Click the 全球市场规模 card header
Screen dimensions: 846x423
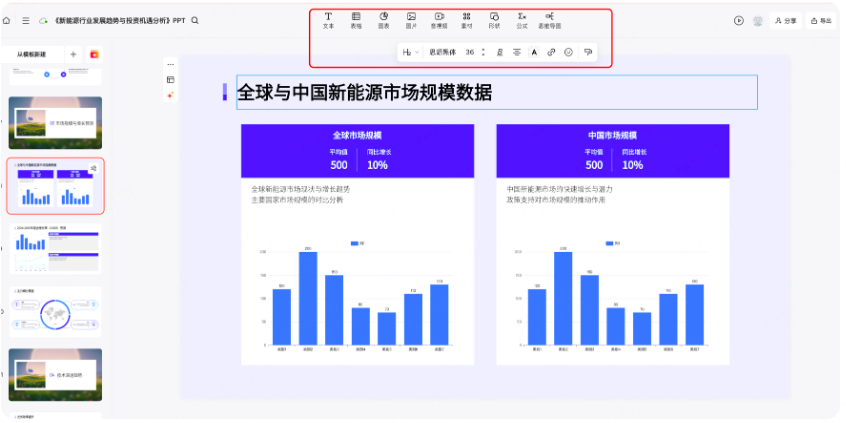click(357, 135)
